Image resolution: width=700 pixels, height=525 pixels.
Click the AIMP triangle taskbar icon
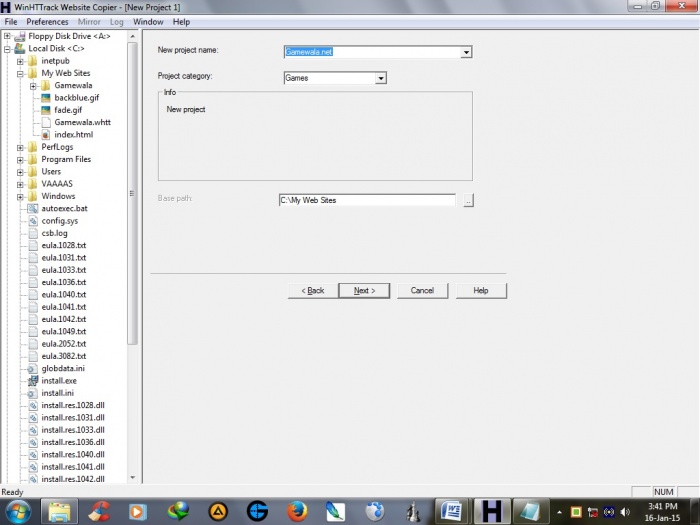218,512
